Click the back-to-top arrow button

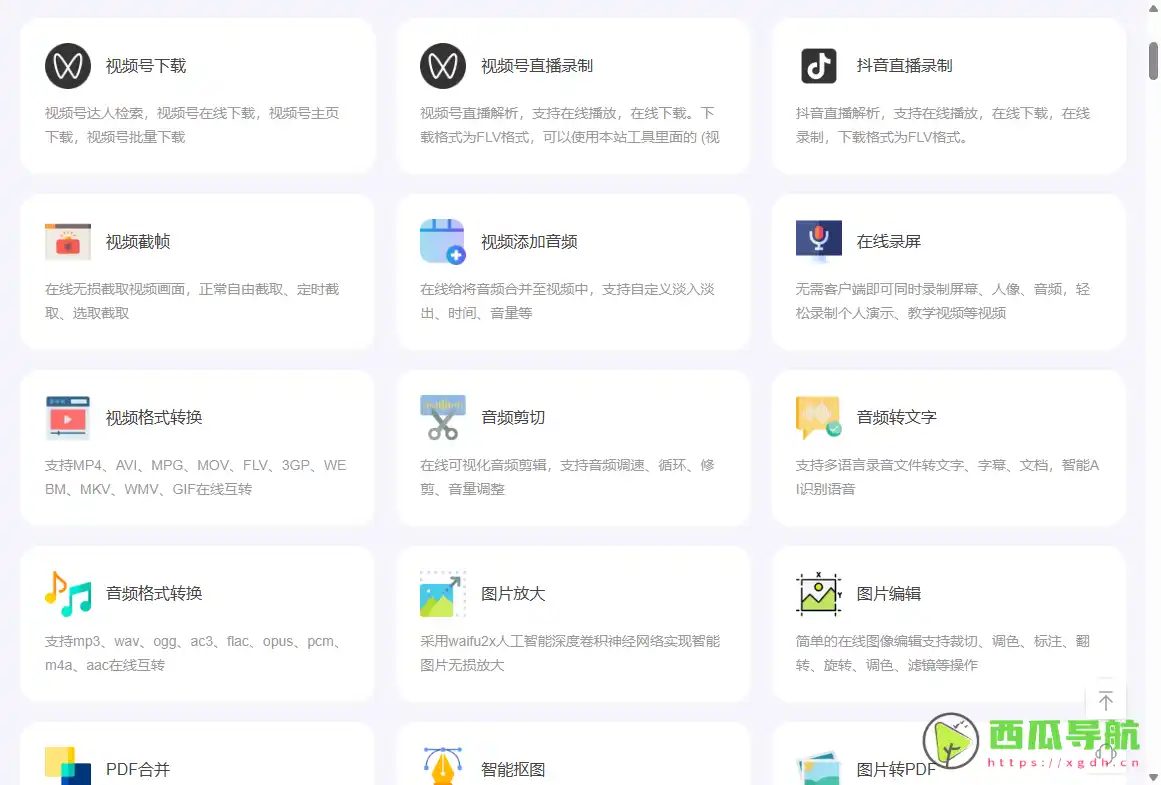(1106, 700)
